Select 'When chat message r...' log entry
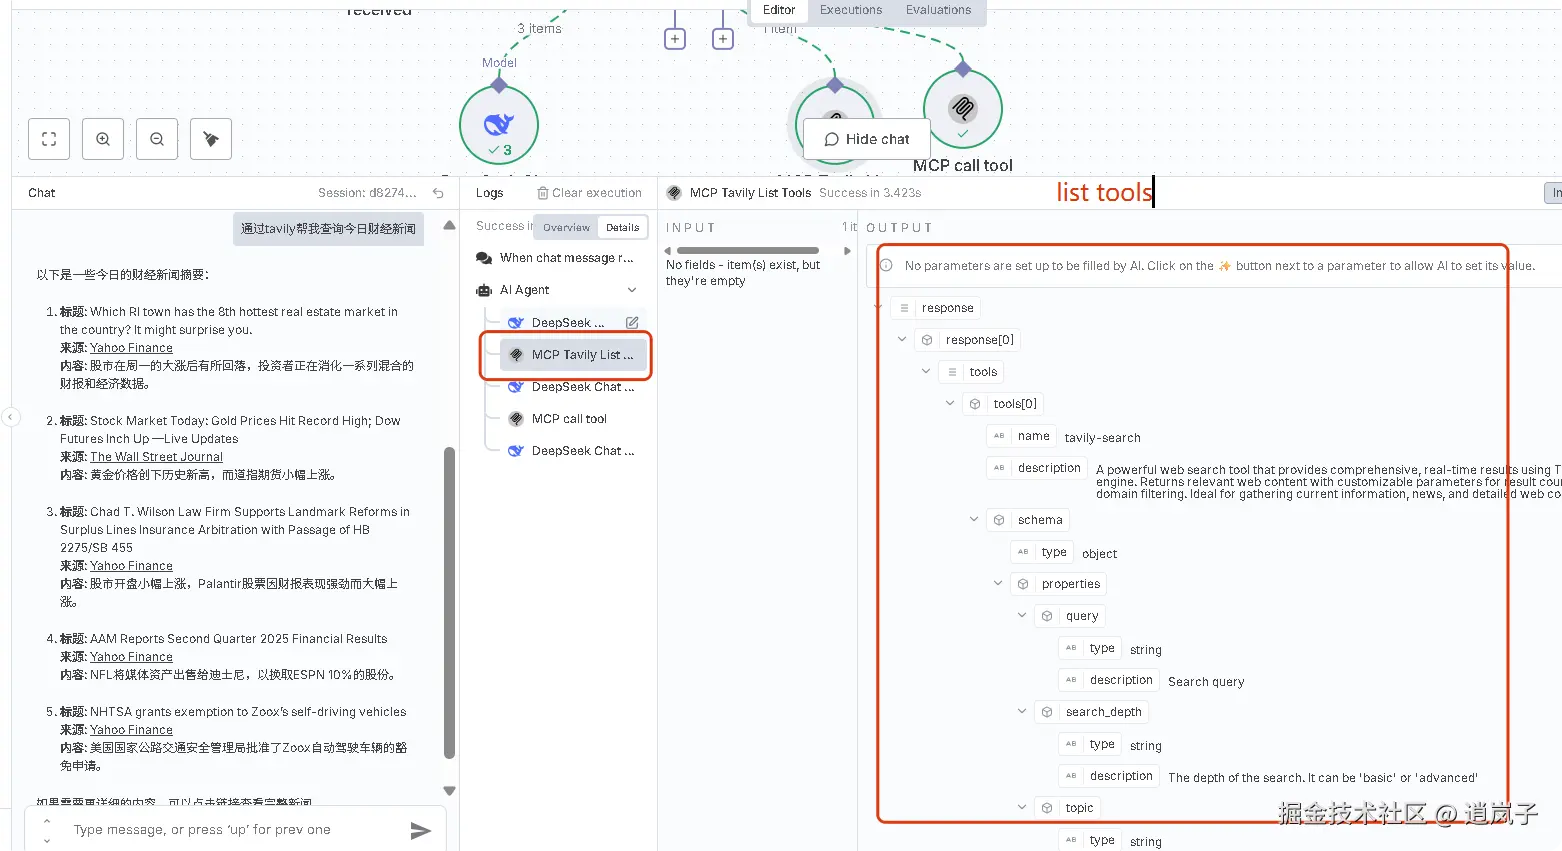Screen dimensions: 1562x851 [555, 258]
